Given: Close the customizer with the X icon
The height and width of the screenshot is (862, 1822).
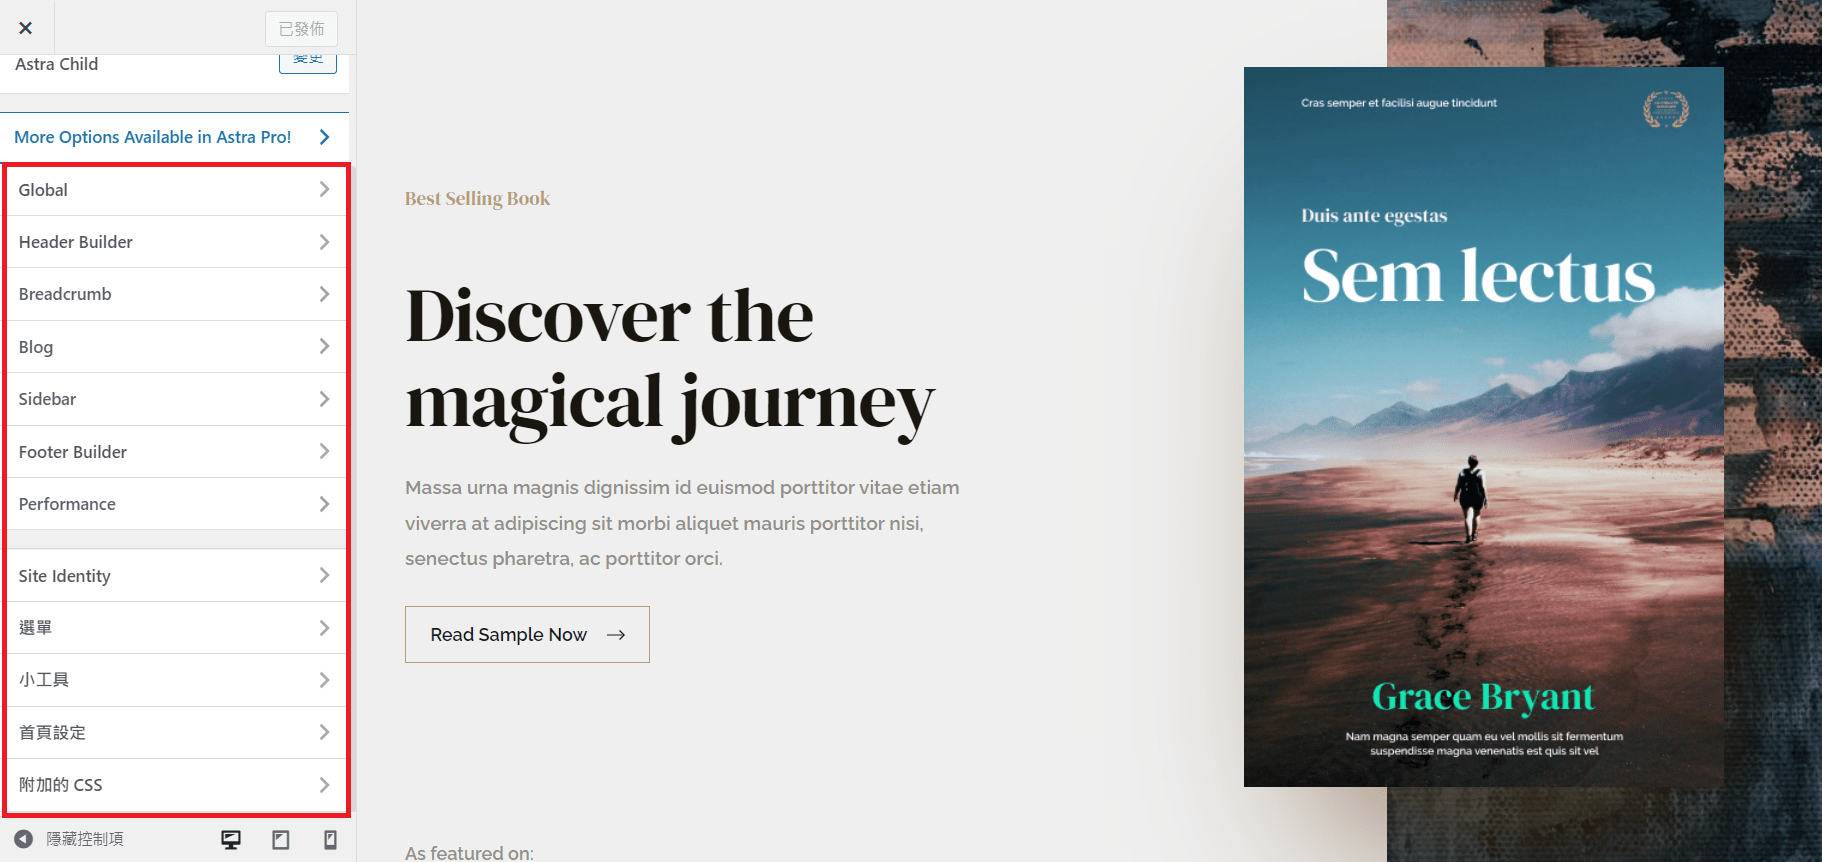Looking at the screenshot, I should coord(26,28).
